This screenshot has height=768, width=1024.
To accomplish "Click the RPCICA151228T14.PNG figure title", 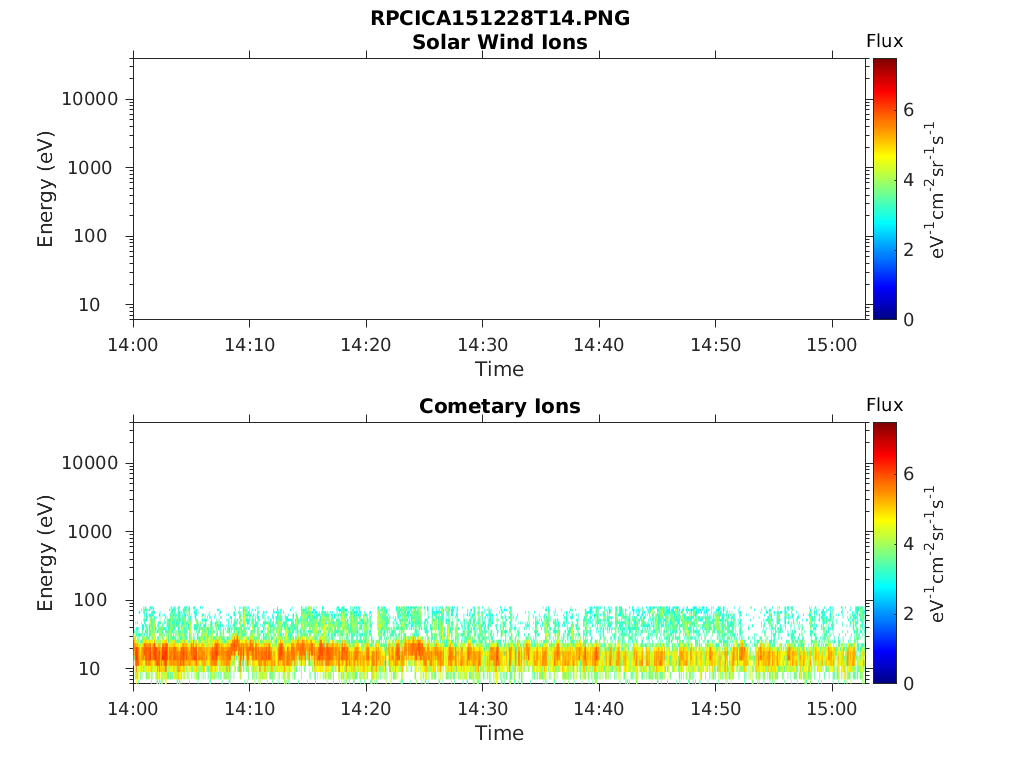I will point(500,18).
